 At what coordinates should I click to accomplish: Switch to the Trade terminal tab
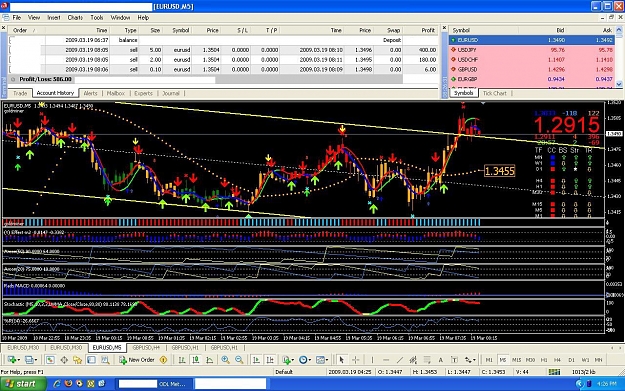(20, 93)
